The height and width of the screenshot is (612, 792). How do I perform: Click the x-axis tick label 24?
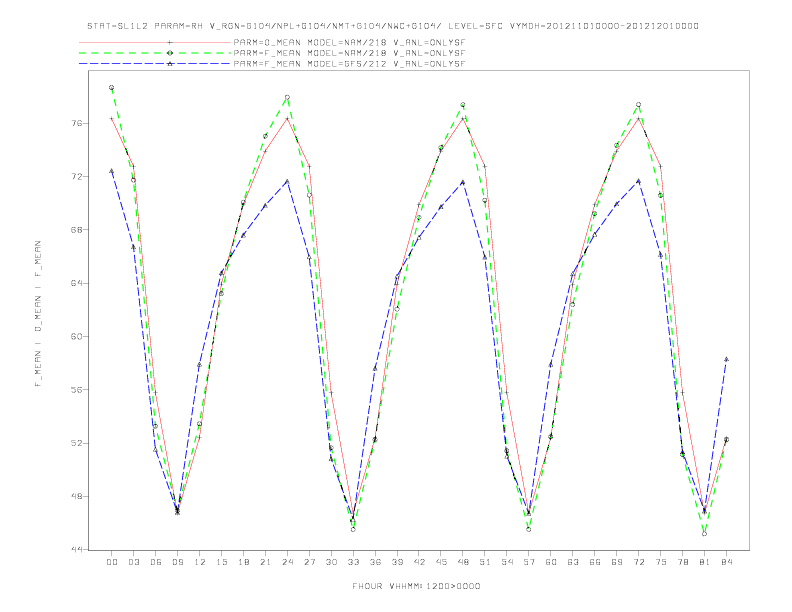click(x=287, y=562)
